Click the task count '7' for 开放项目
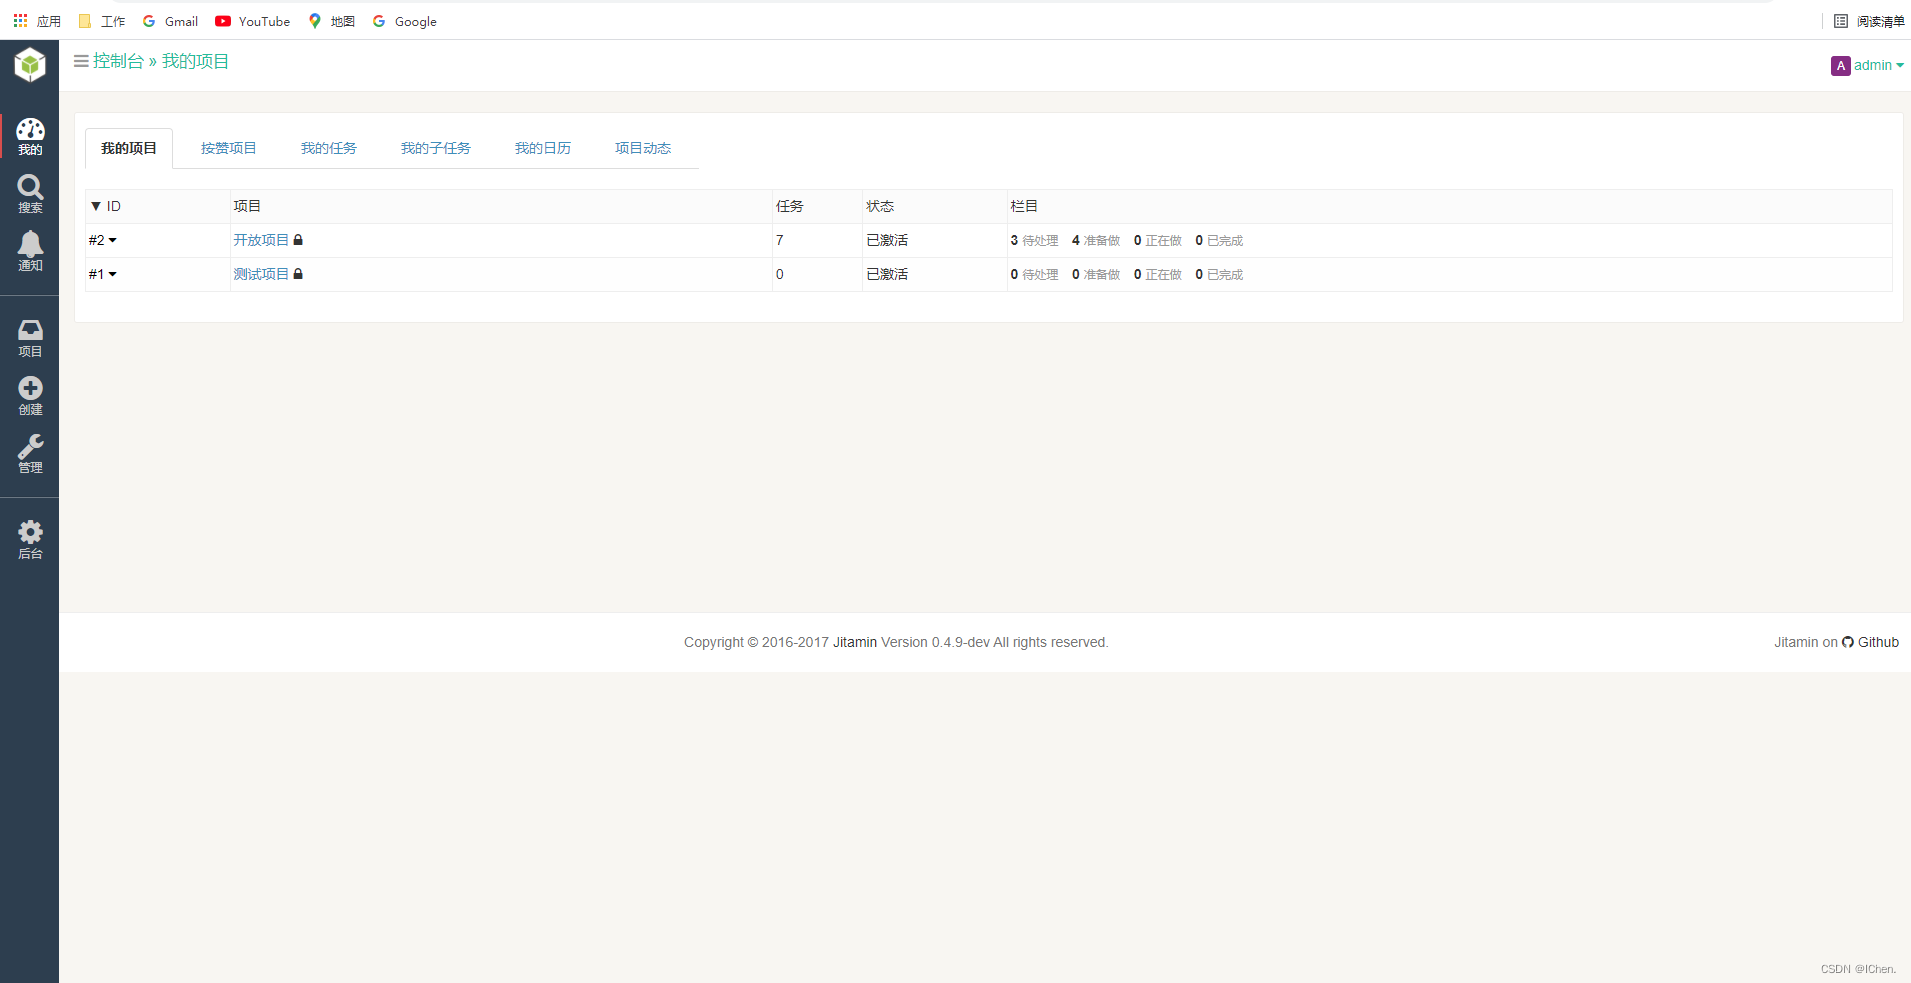 click(780, 240)
